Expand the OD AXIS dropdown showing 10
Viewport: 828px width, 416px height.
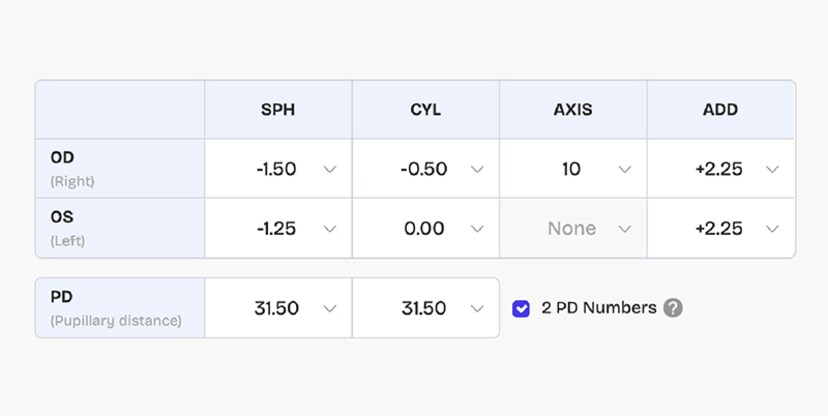coord(573,169)
